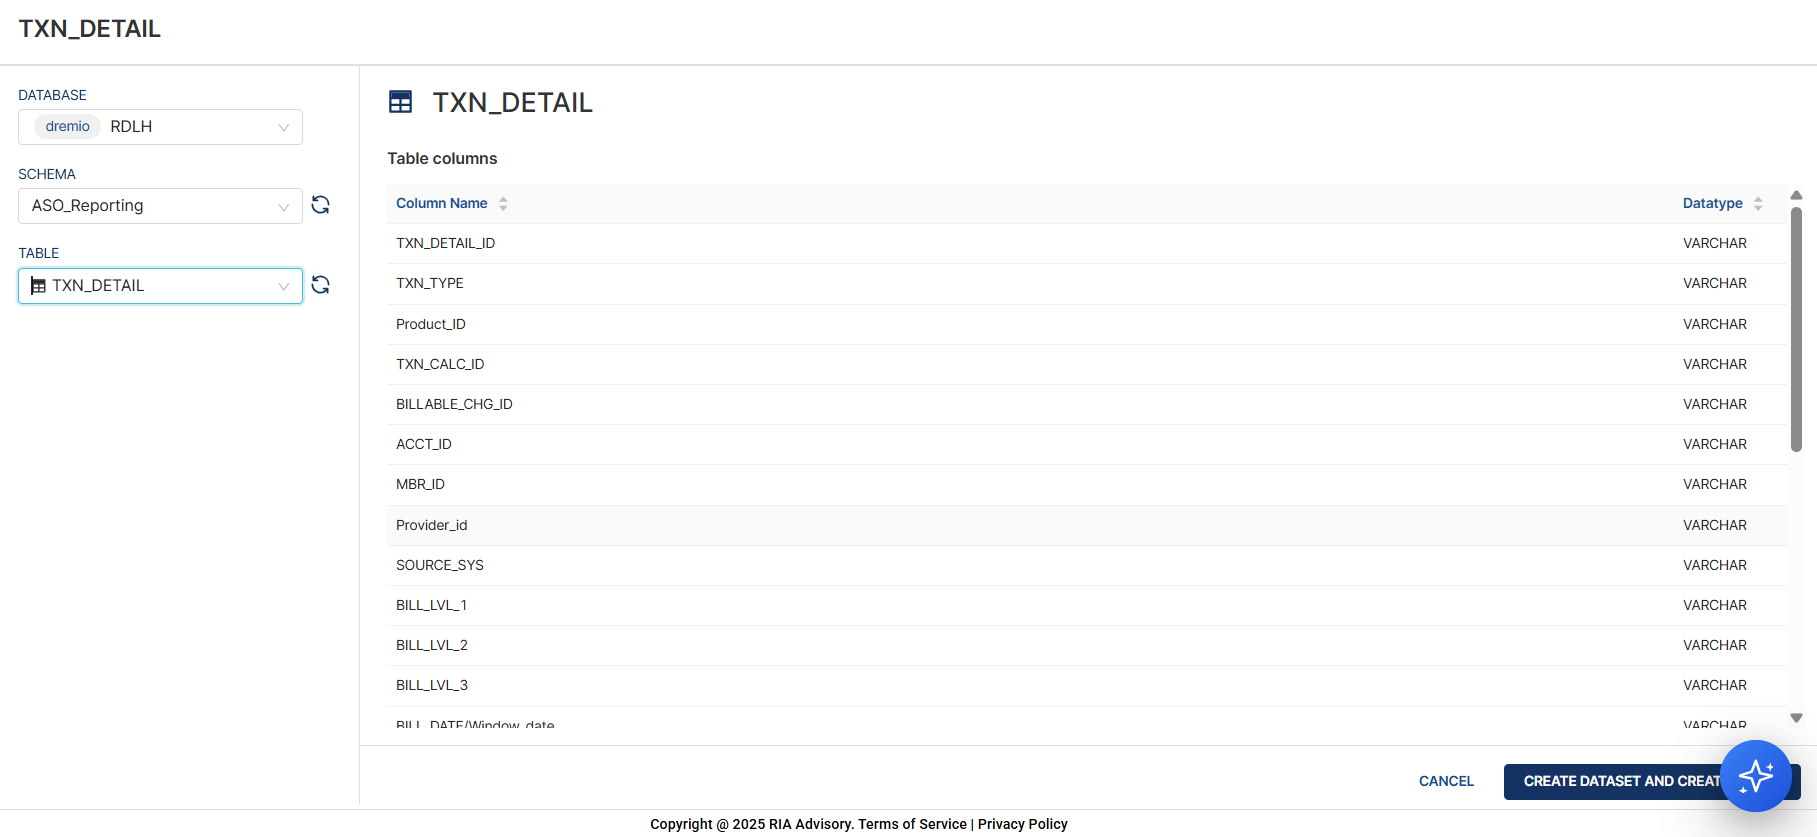The image size is (1817, 837).
Task: Open the Terms of Service link
Action: coord(912,824)
